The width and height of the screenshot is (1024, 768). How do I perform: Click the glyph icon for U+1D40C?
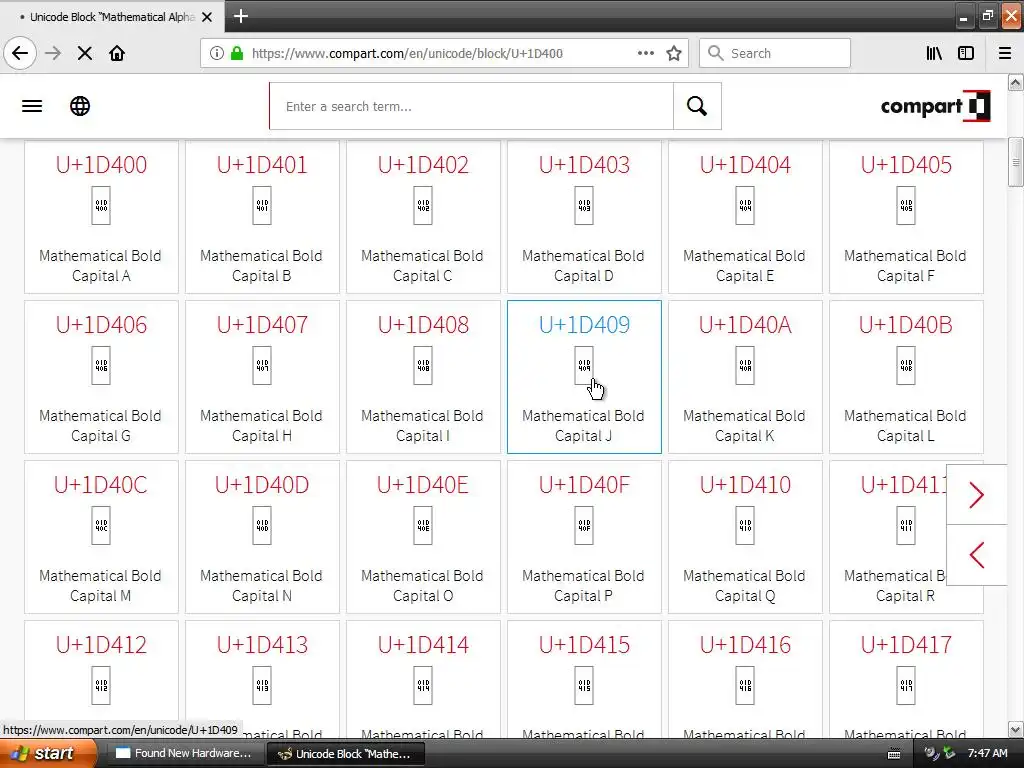click(101, 525)
